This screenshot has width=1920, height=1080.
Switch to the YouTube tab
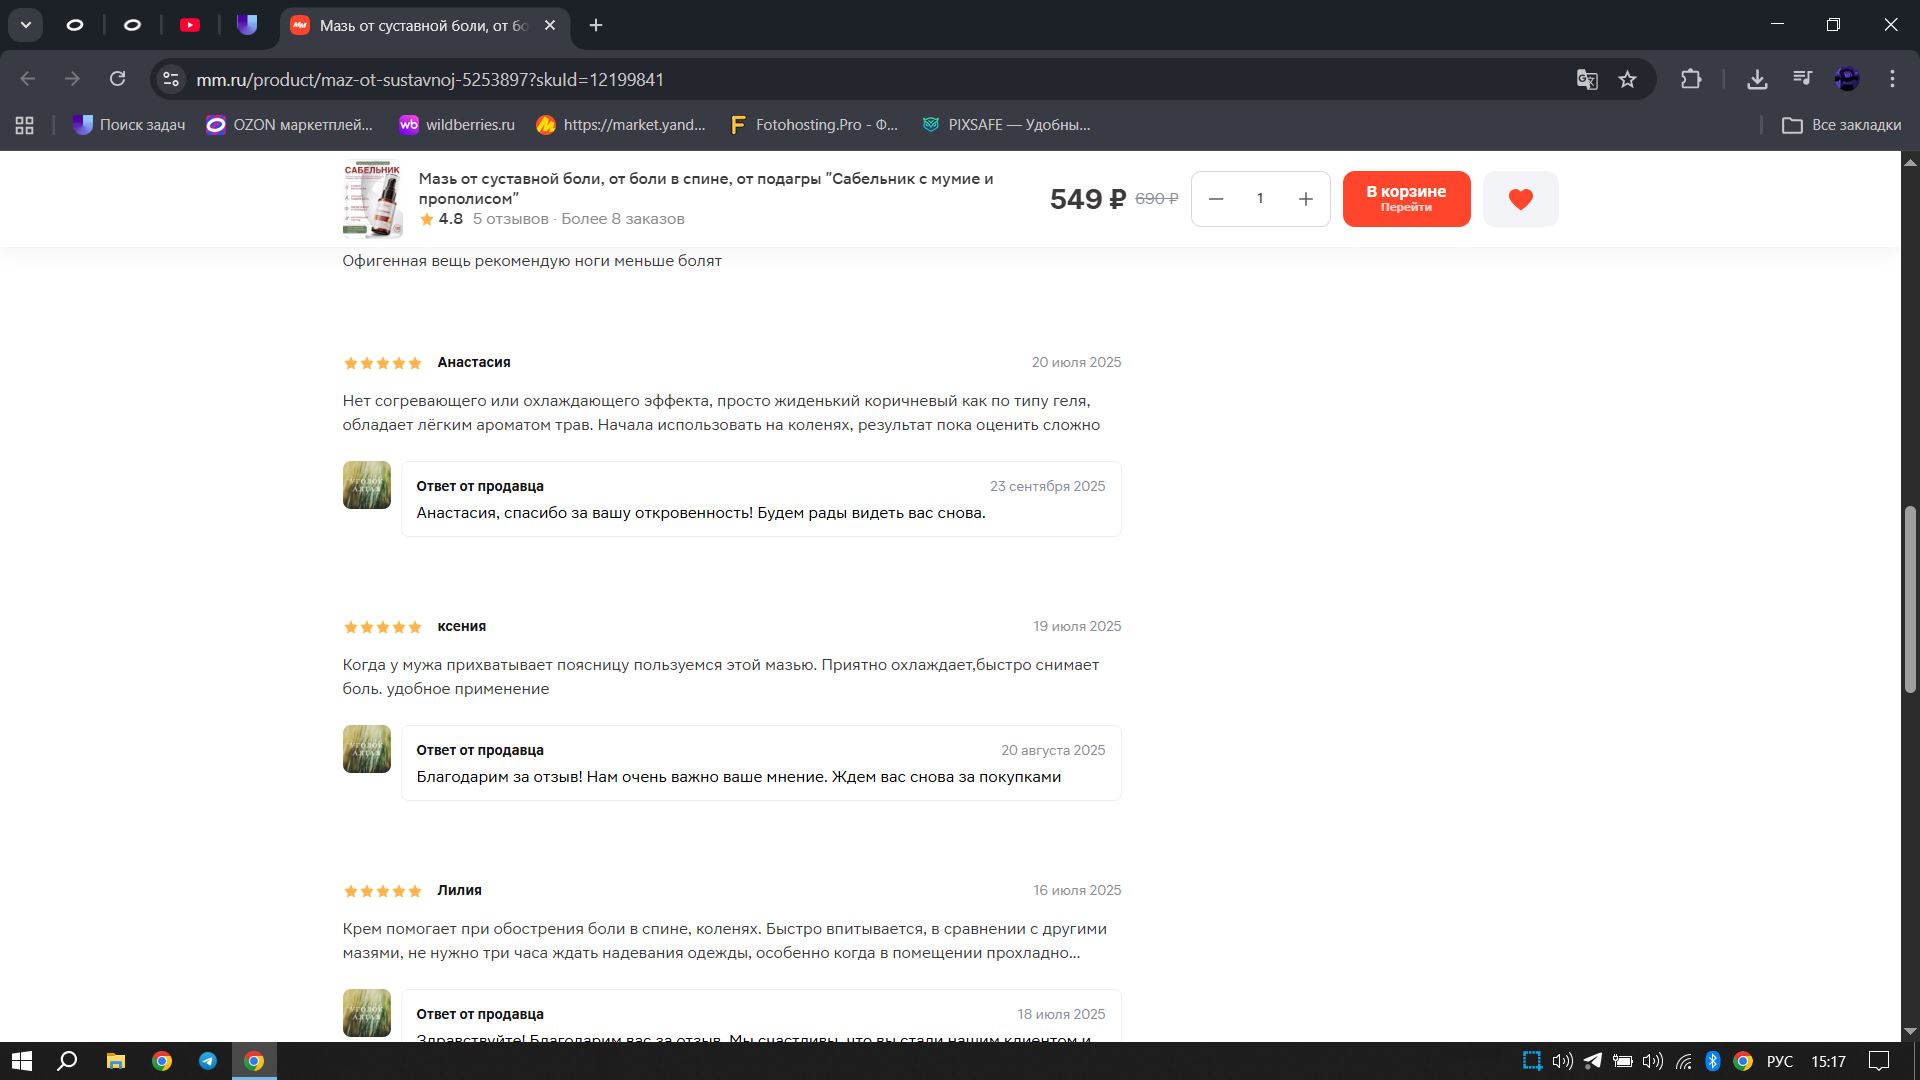coord(190,25)
